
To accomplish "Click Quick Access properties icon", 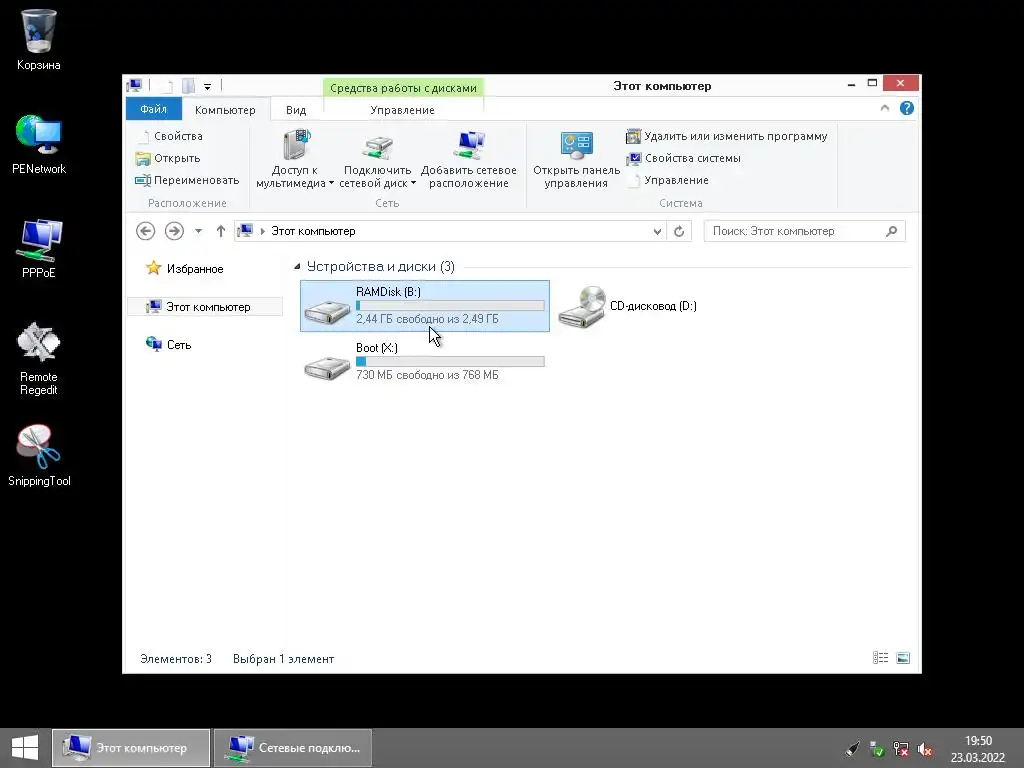I will [166, 86].
